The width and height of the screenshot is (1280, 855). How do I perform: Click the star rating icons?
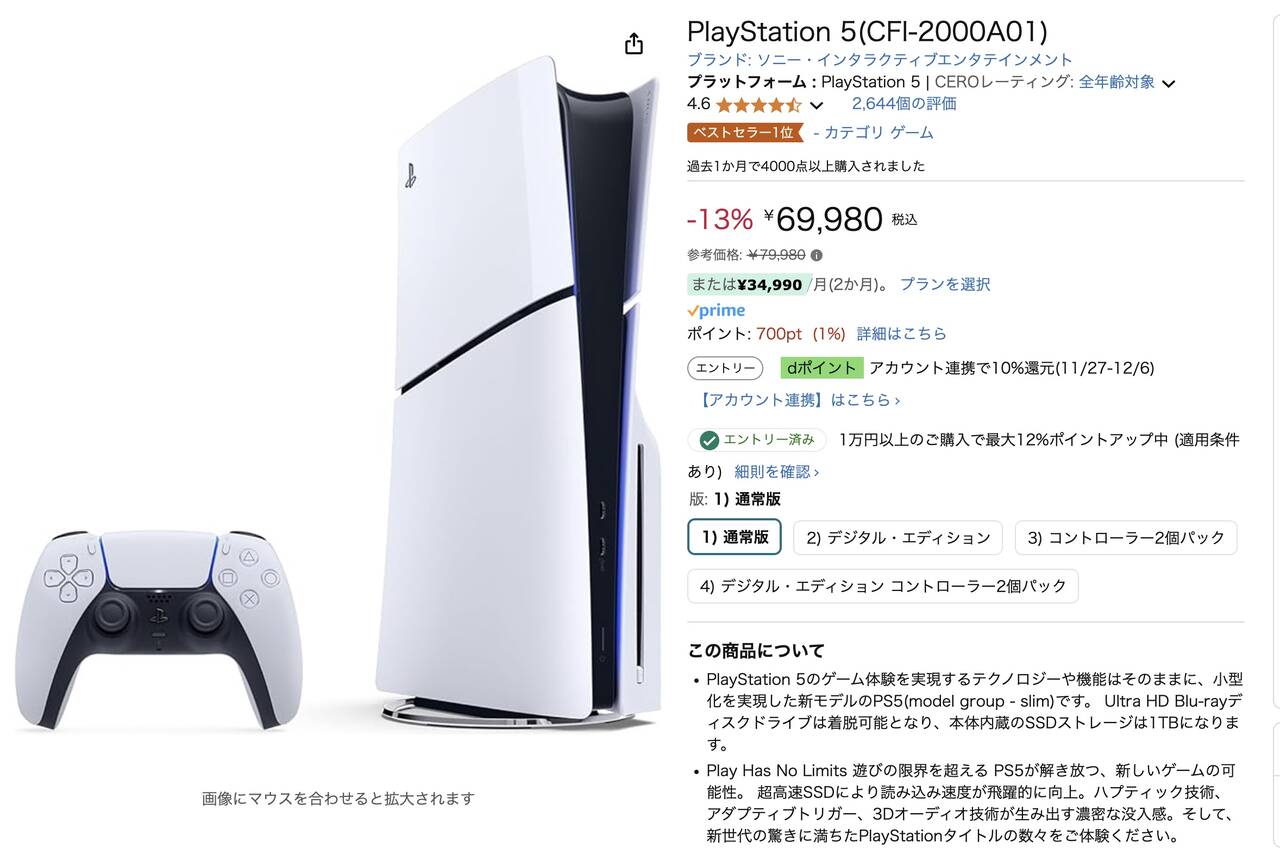pyautogui.click(x=759, y=104)
